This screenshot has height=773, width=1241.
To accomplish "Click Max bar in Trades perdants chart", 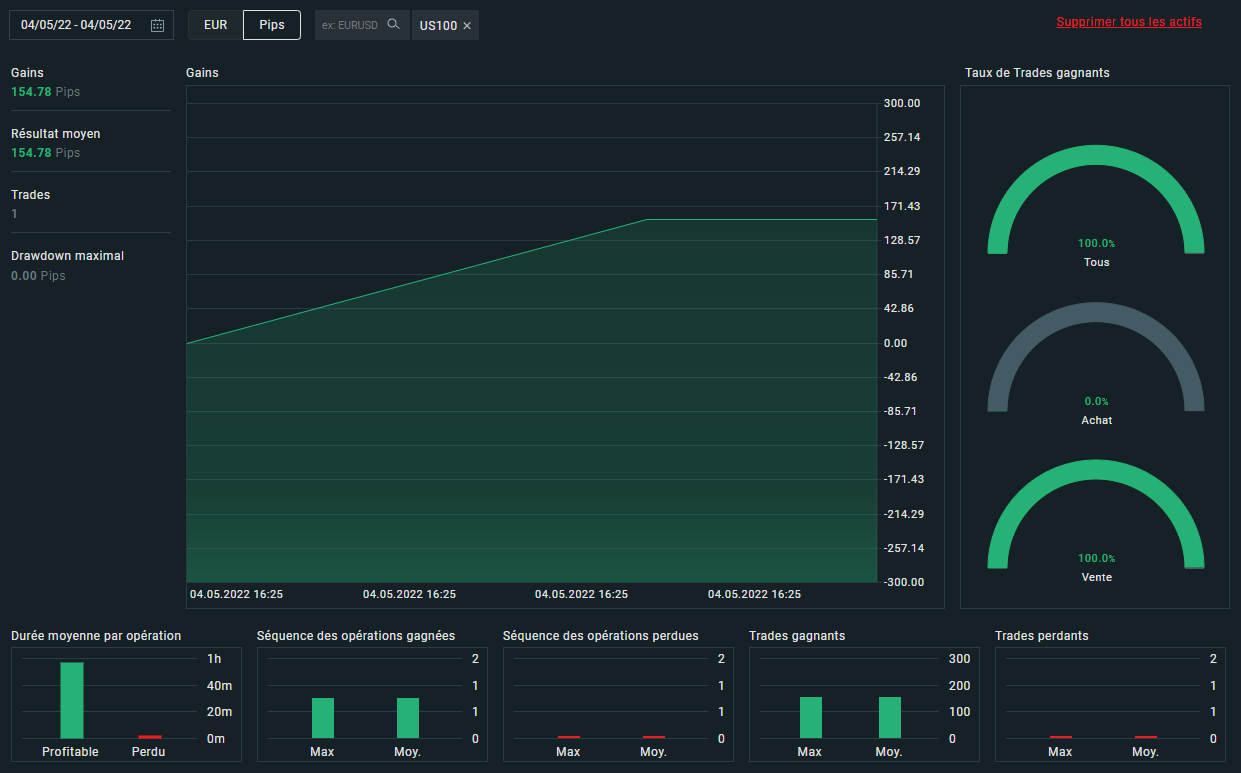I will point(1060,736).
